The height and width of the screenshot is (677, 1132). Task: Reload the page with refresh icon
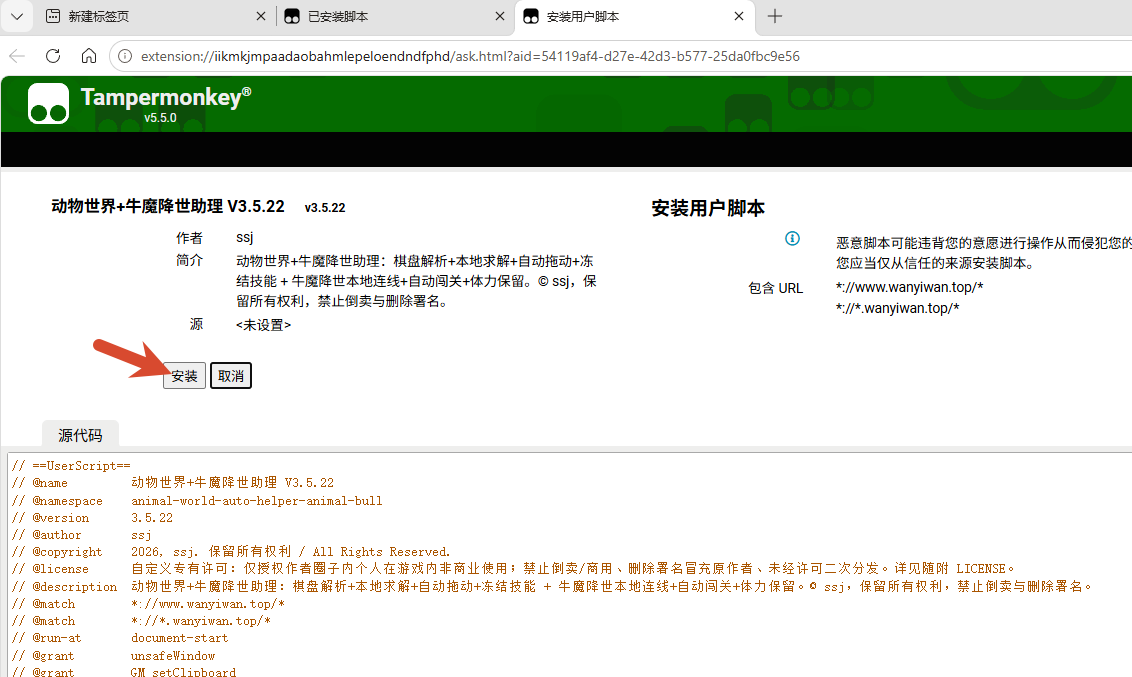tap(53, 56)
